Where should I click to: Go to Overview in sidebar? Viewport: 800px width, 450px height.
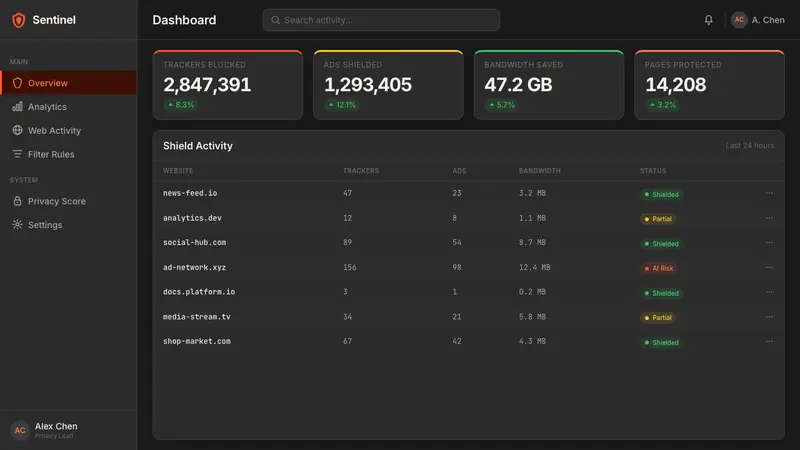[x=69, y=83]
